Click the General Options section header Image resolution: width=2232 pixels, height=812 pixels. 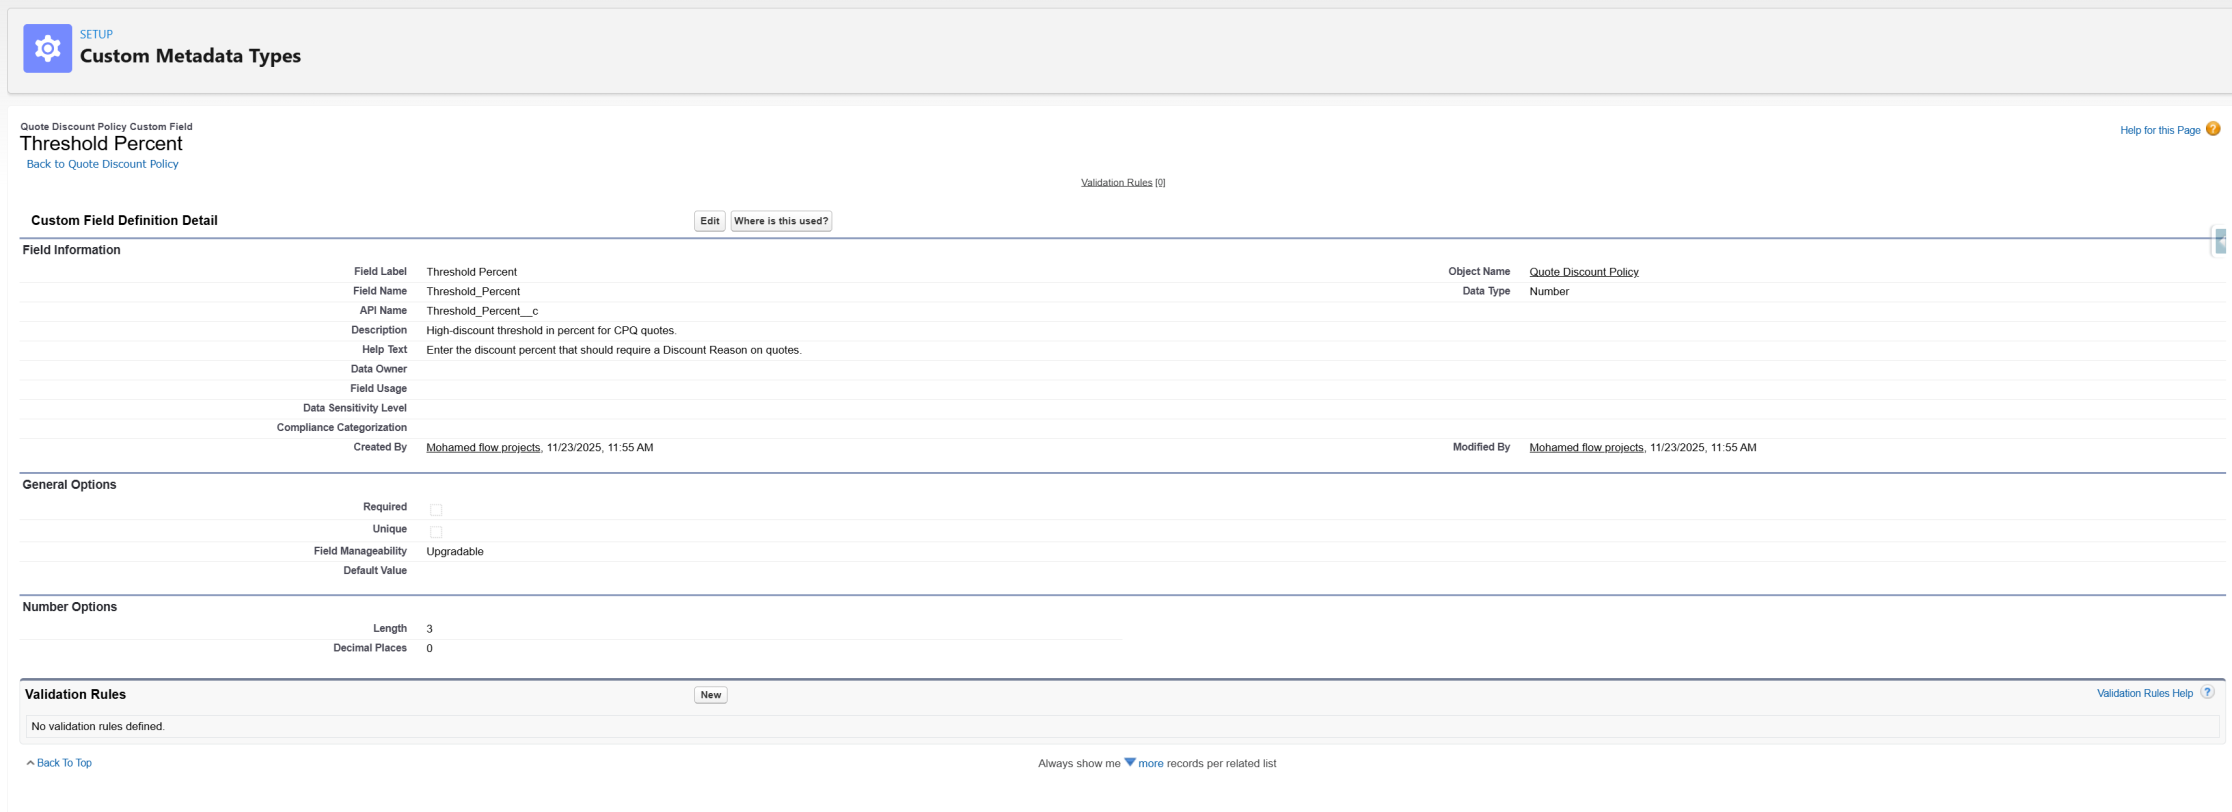coord(69,485)
